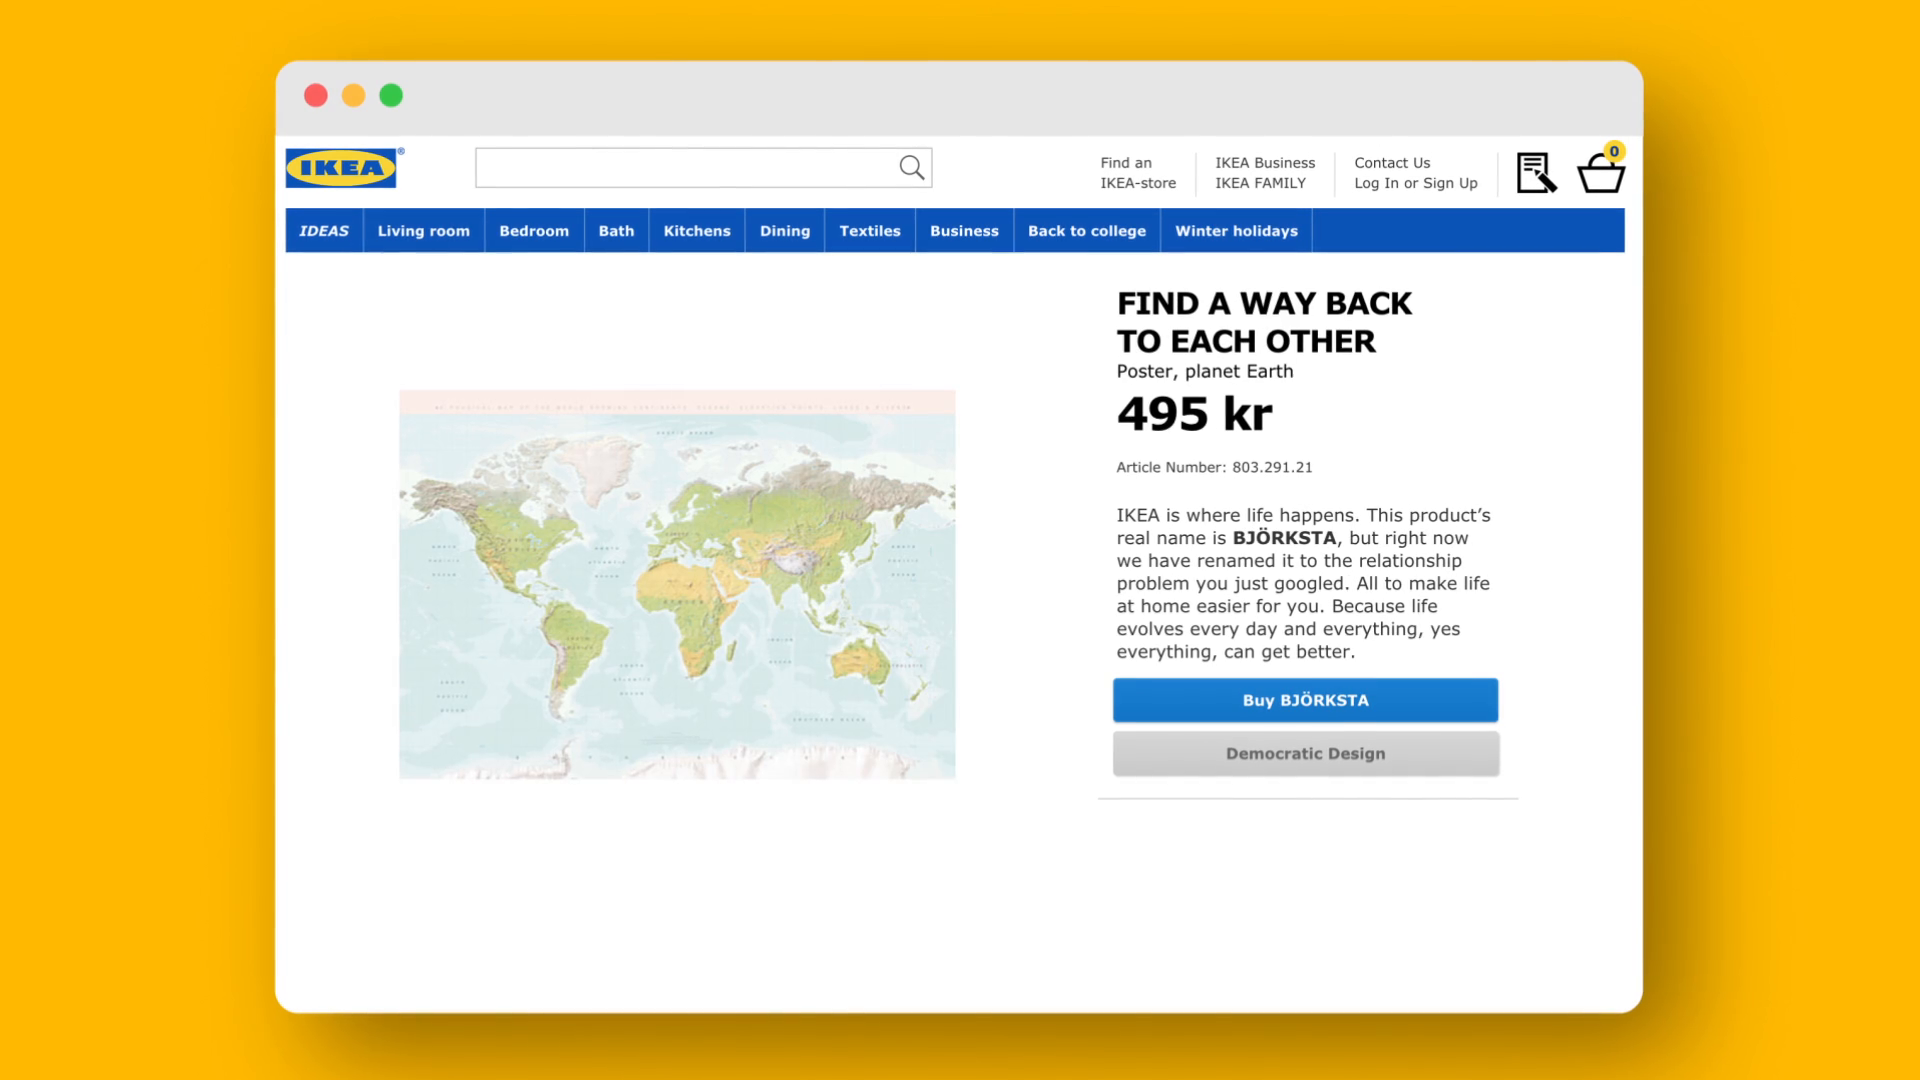This screenshot has height=1080, width=1920.
Task: Click the yellow basket count badge
Action: 1614,152
